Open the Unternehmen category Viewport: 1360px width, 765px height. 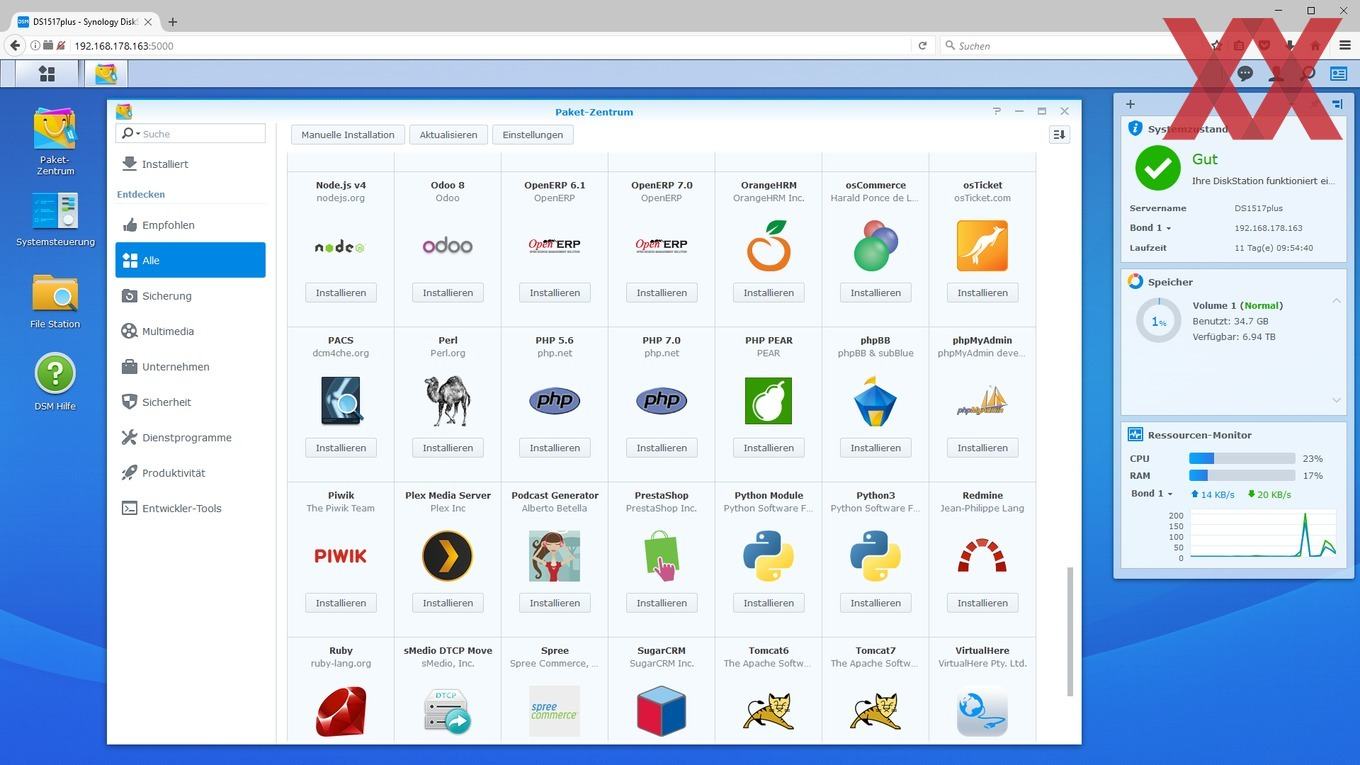click(190, 367)
